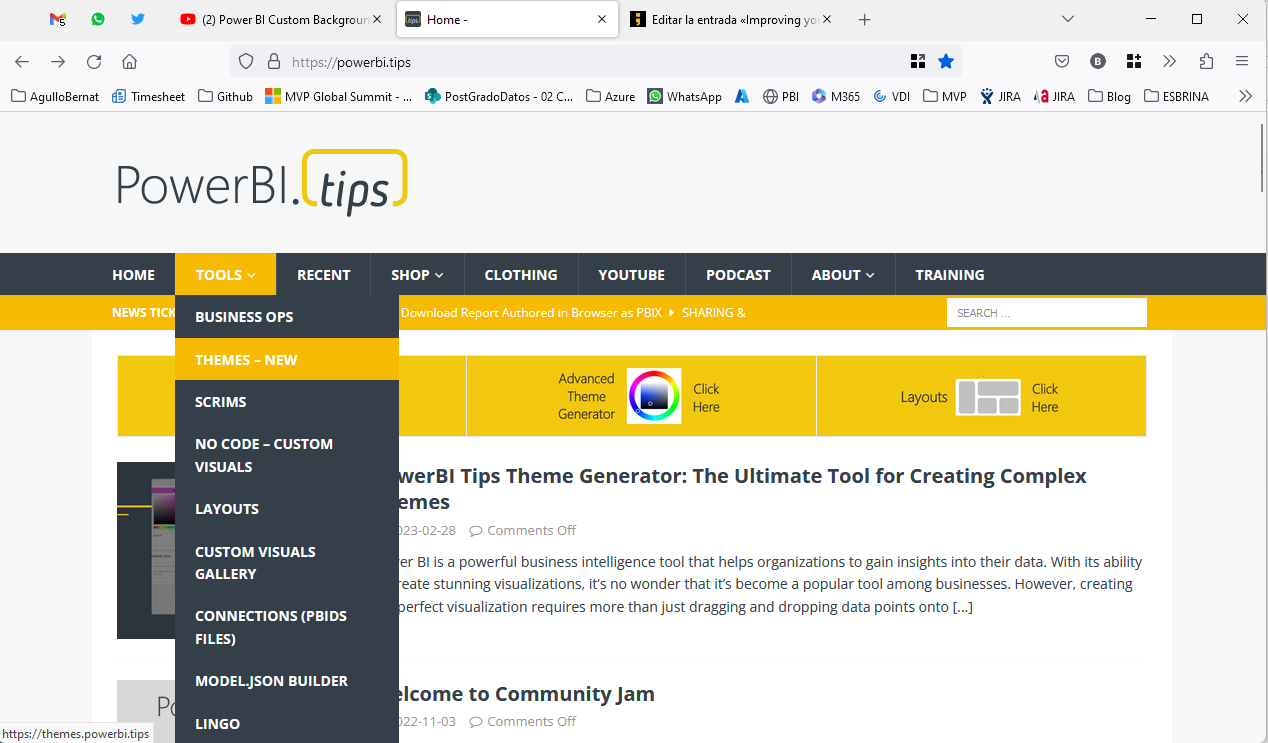1268x743 pixels.
Task: Open the Welcome to Community Jam article
Action: click(x=520, y=694)
